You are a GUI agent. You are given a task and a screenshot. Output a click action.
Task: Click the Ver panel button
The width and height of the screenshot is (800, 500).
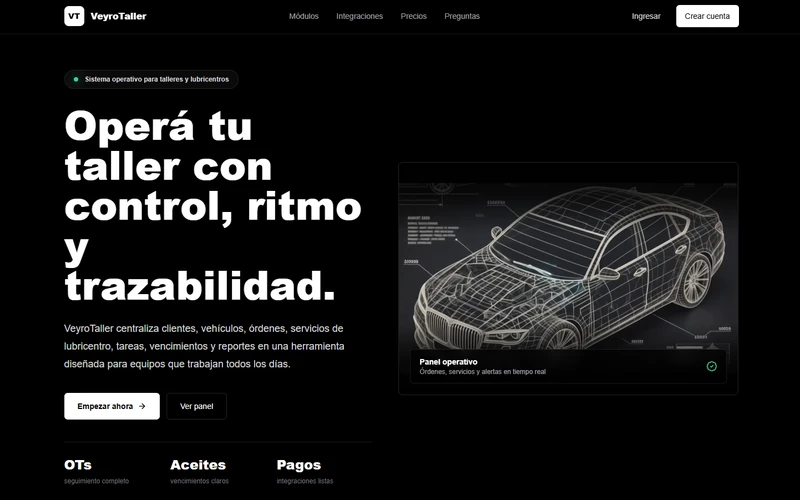pos(196,406)
